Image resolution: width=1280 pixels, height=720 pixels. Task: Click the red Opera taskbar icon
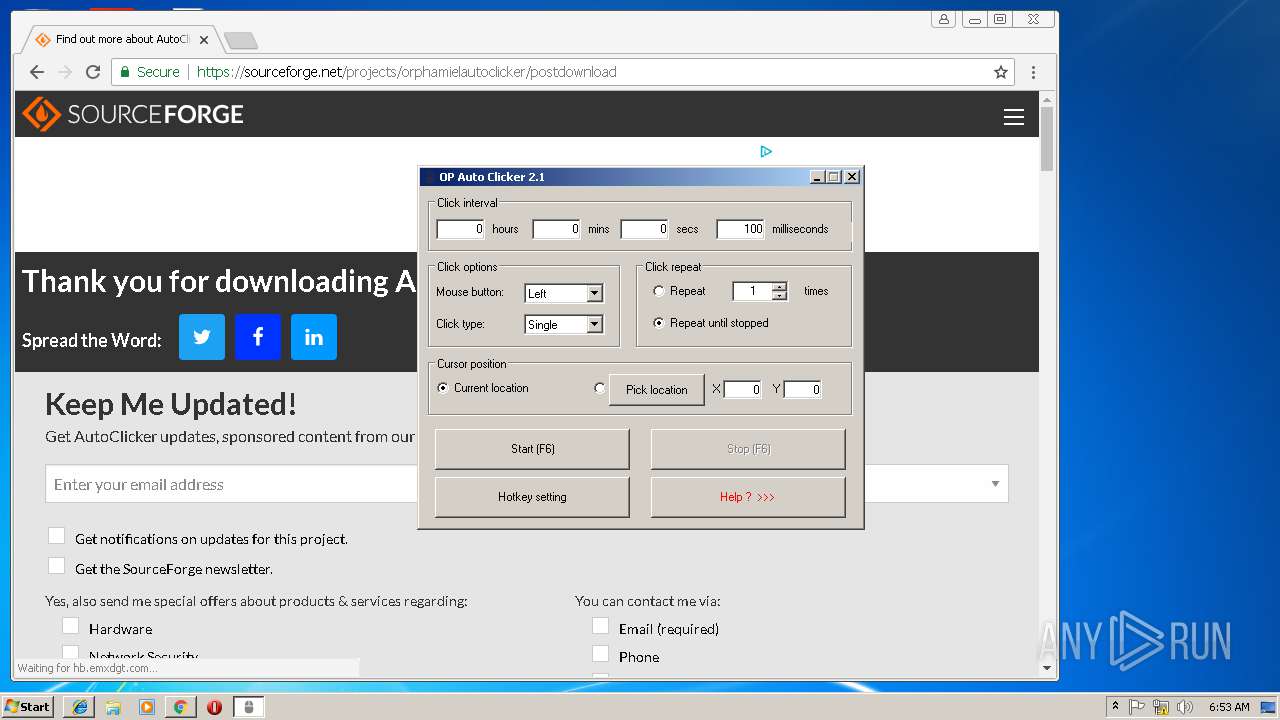[x=214, y=707]
